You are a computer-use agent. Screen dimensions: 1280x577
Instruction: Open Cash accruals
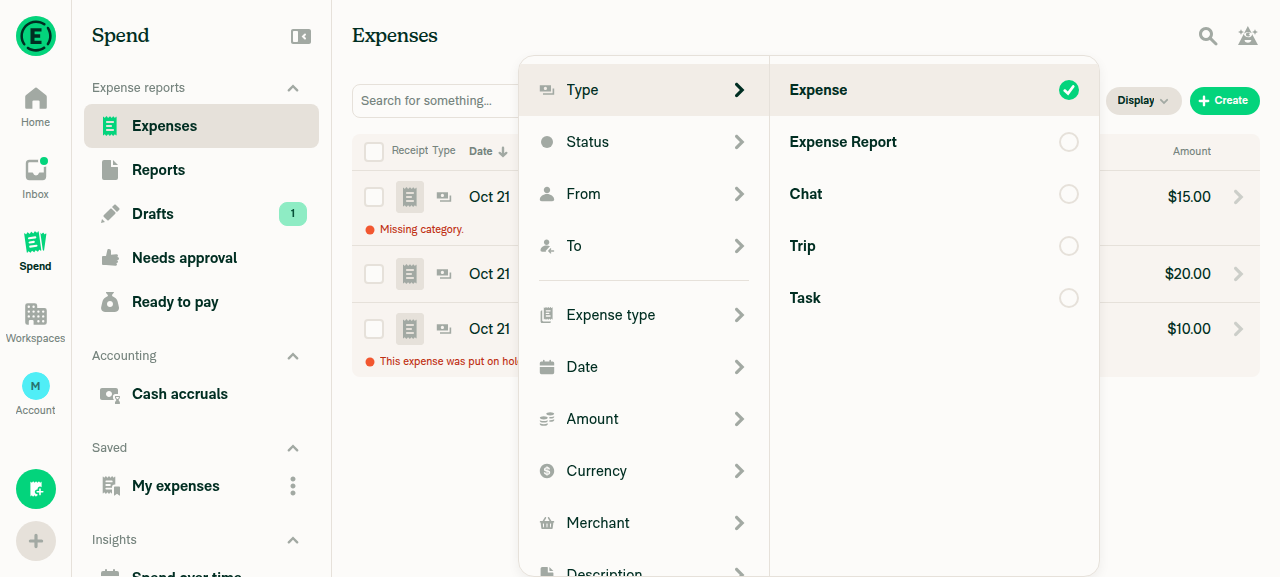[201, 394]
